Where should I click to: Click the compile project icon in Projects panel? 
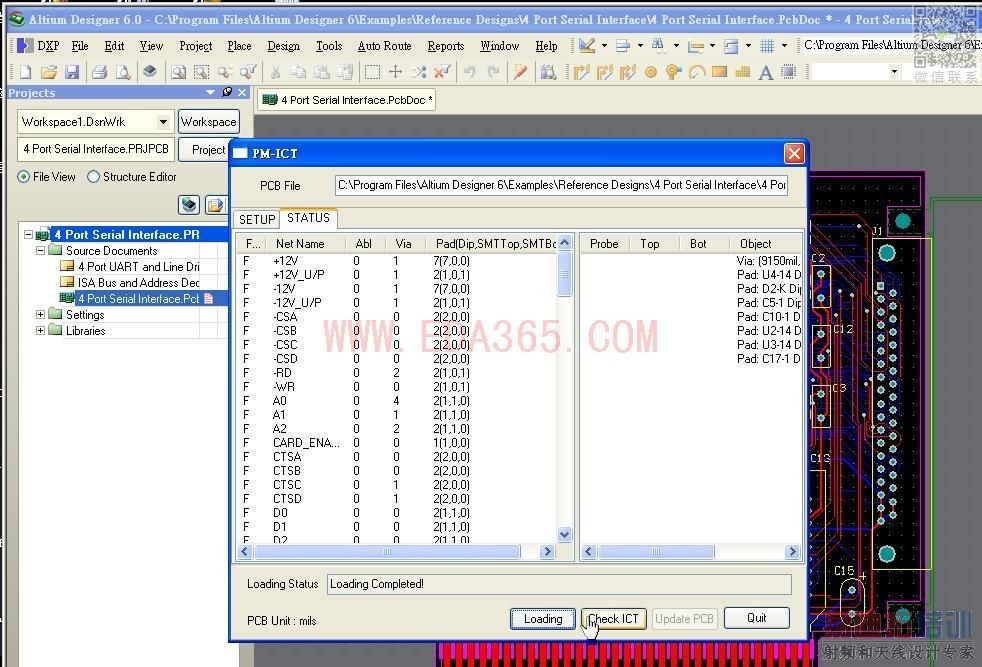point(189,204)
